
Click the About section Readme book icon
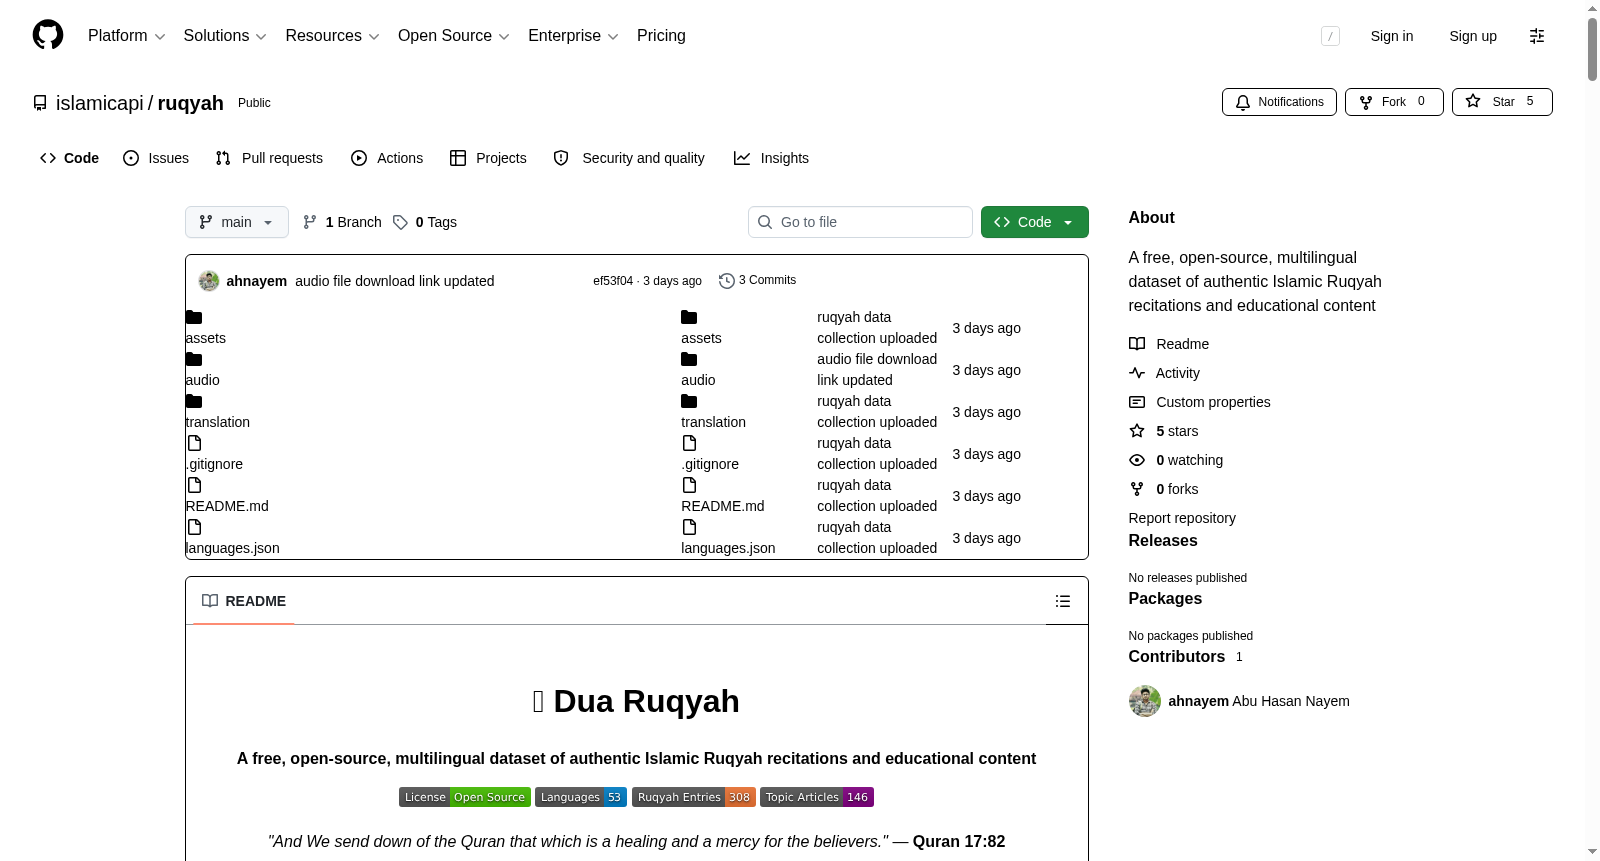coord(1137,344)
